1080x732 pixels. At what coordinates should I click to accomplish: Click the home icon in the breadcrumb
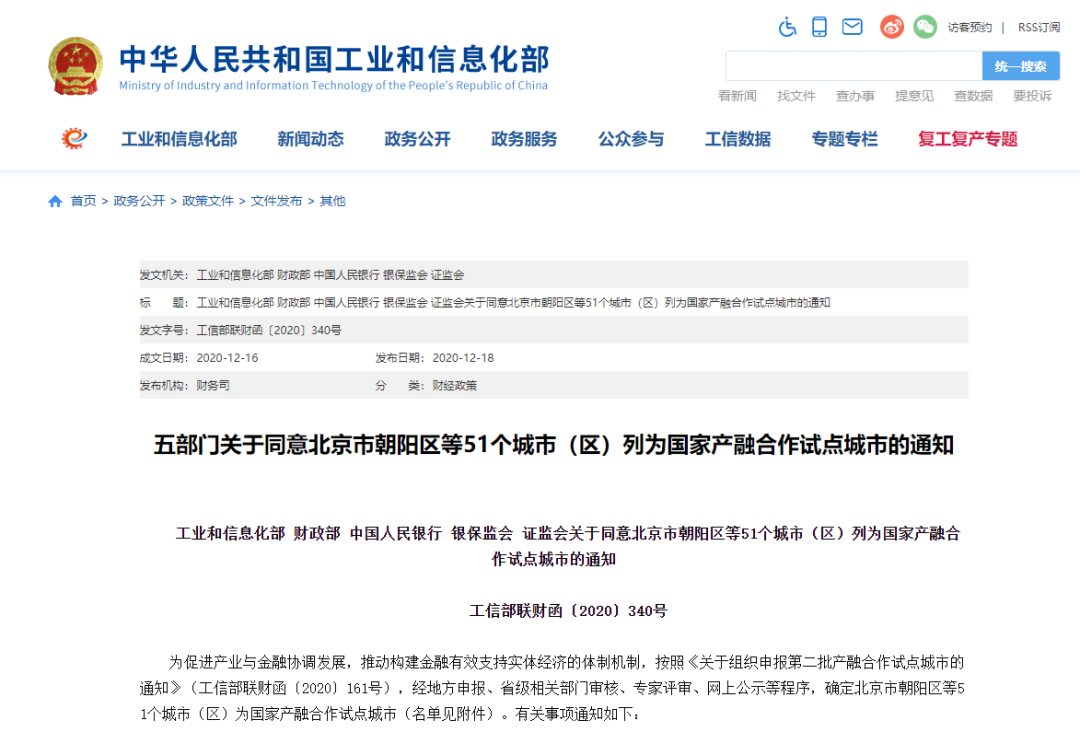point(55,200)
